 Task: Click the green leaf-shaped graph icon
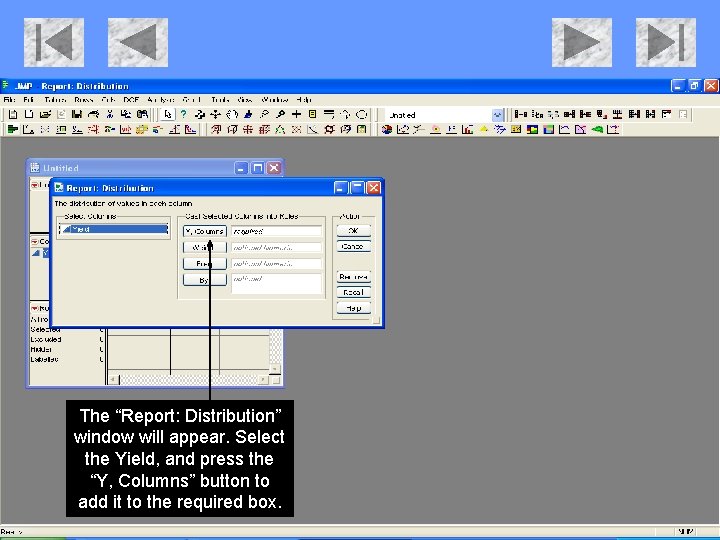point(597,129)
